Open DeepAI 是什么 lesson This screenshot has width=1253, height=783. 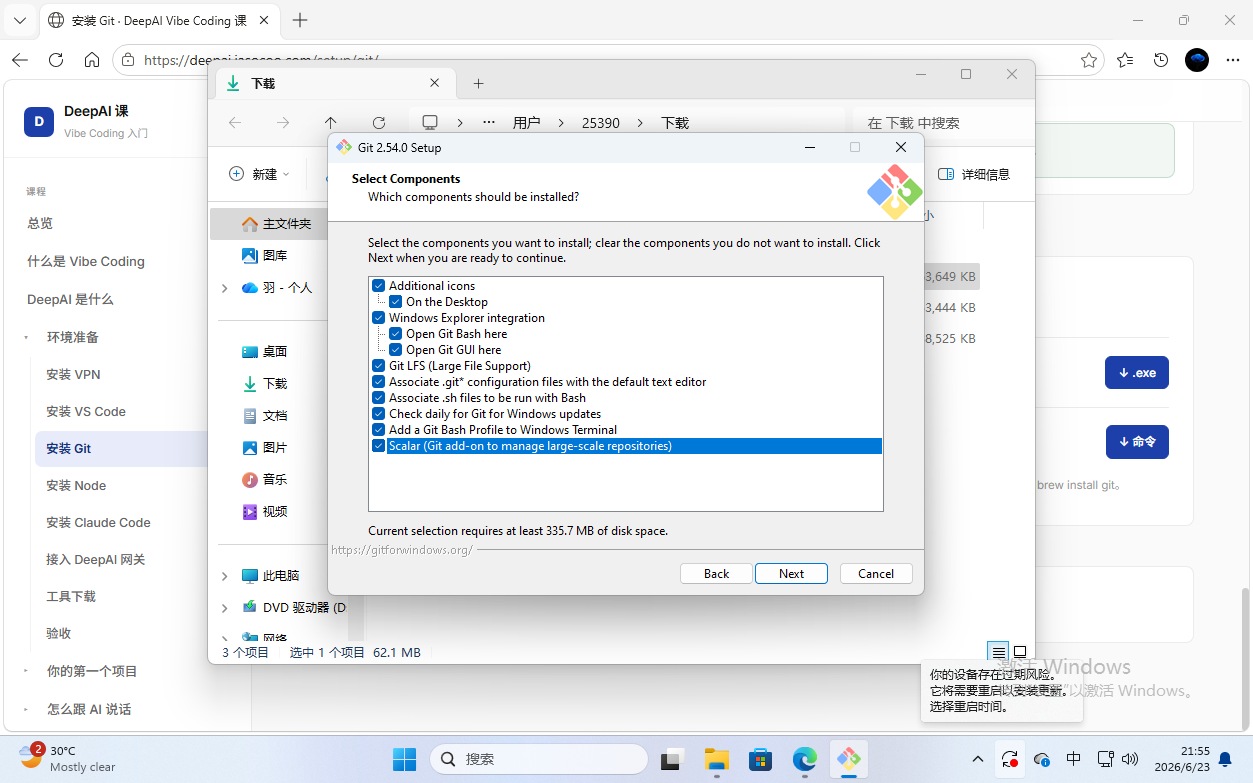(x=70, y=300)
